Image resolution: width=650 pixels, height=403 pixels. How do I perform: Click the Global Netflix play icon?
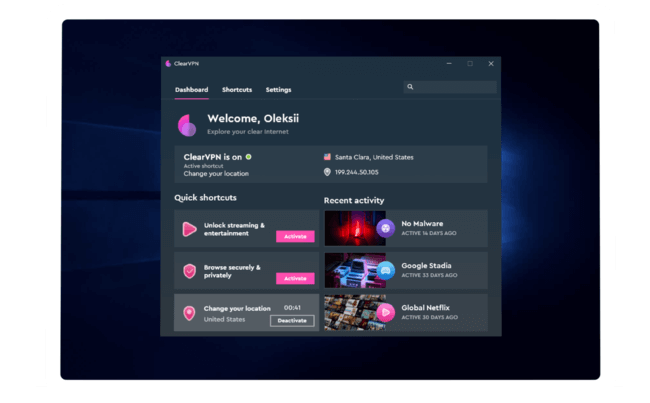(x=386, y=312)
